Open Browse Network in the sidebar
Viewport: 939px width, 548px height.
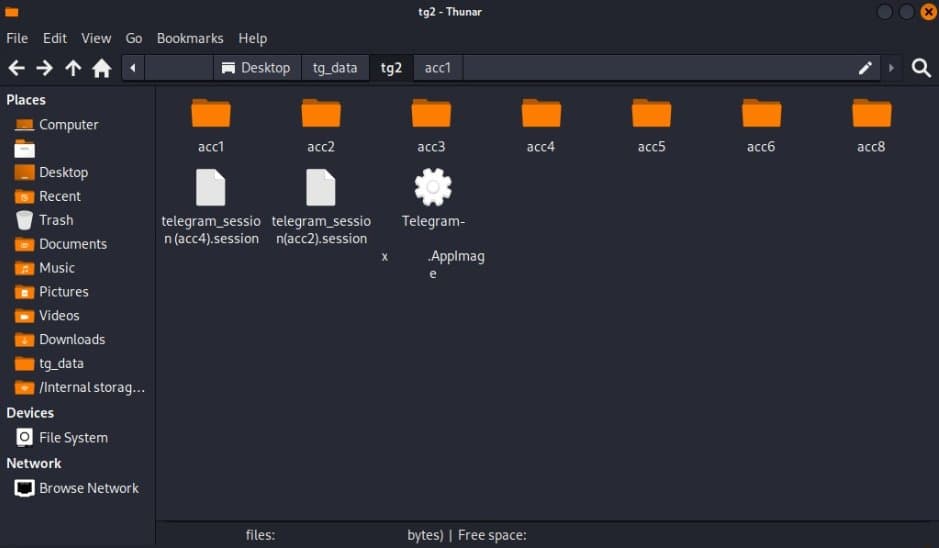click(x=78, y=488)
